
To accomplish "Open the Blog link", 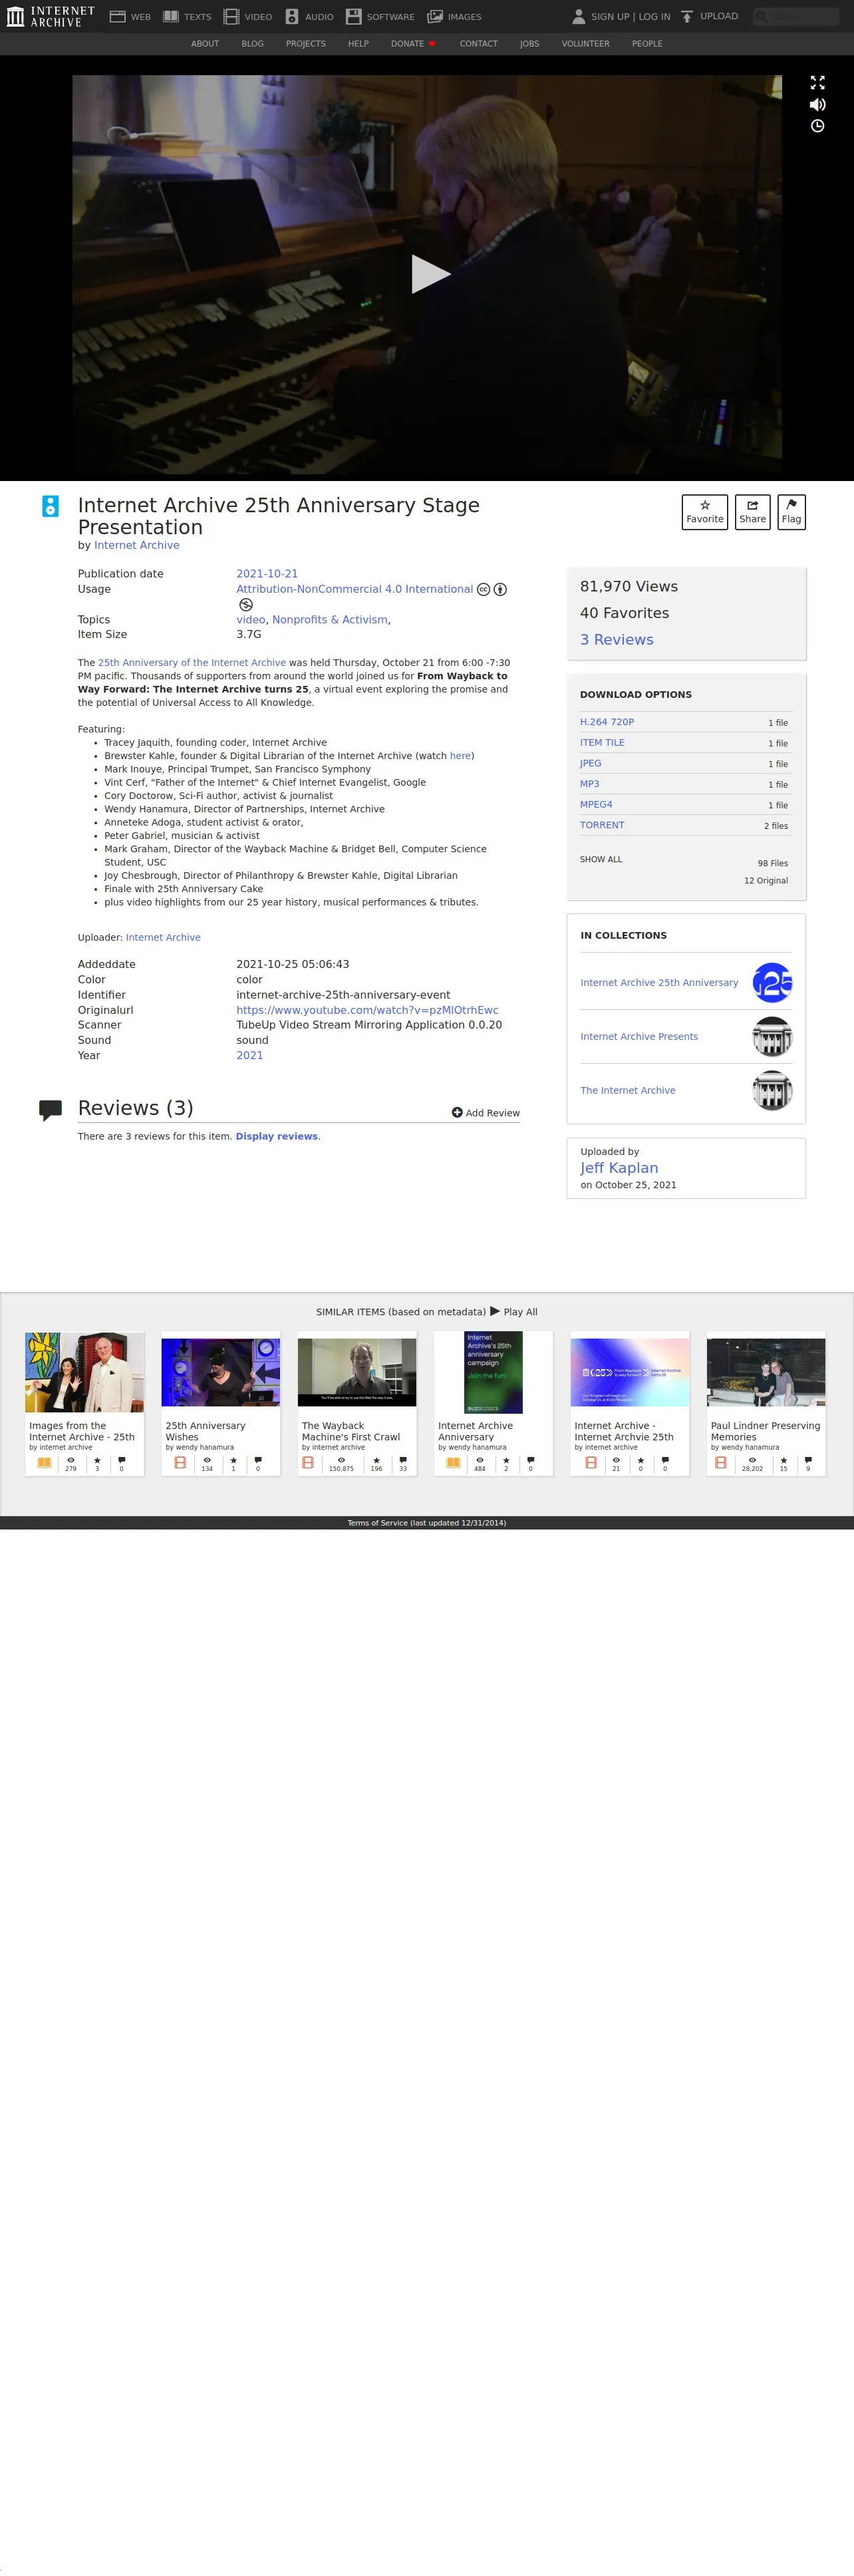I will [252, 44].
